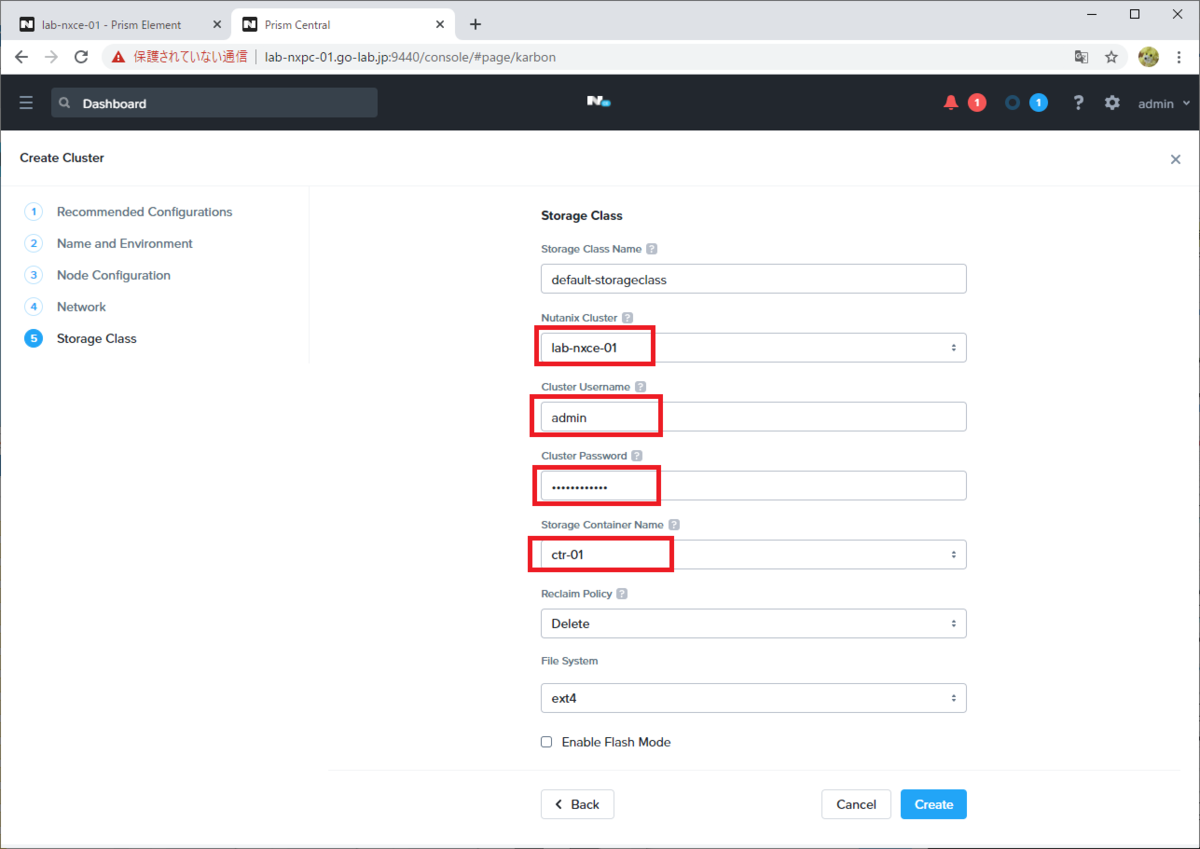The height and width of the screenshot is (849, 1200).
Task: Open the Reclaim Policy dropdown
Action: (753, 623)
